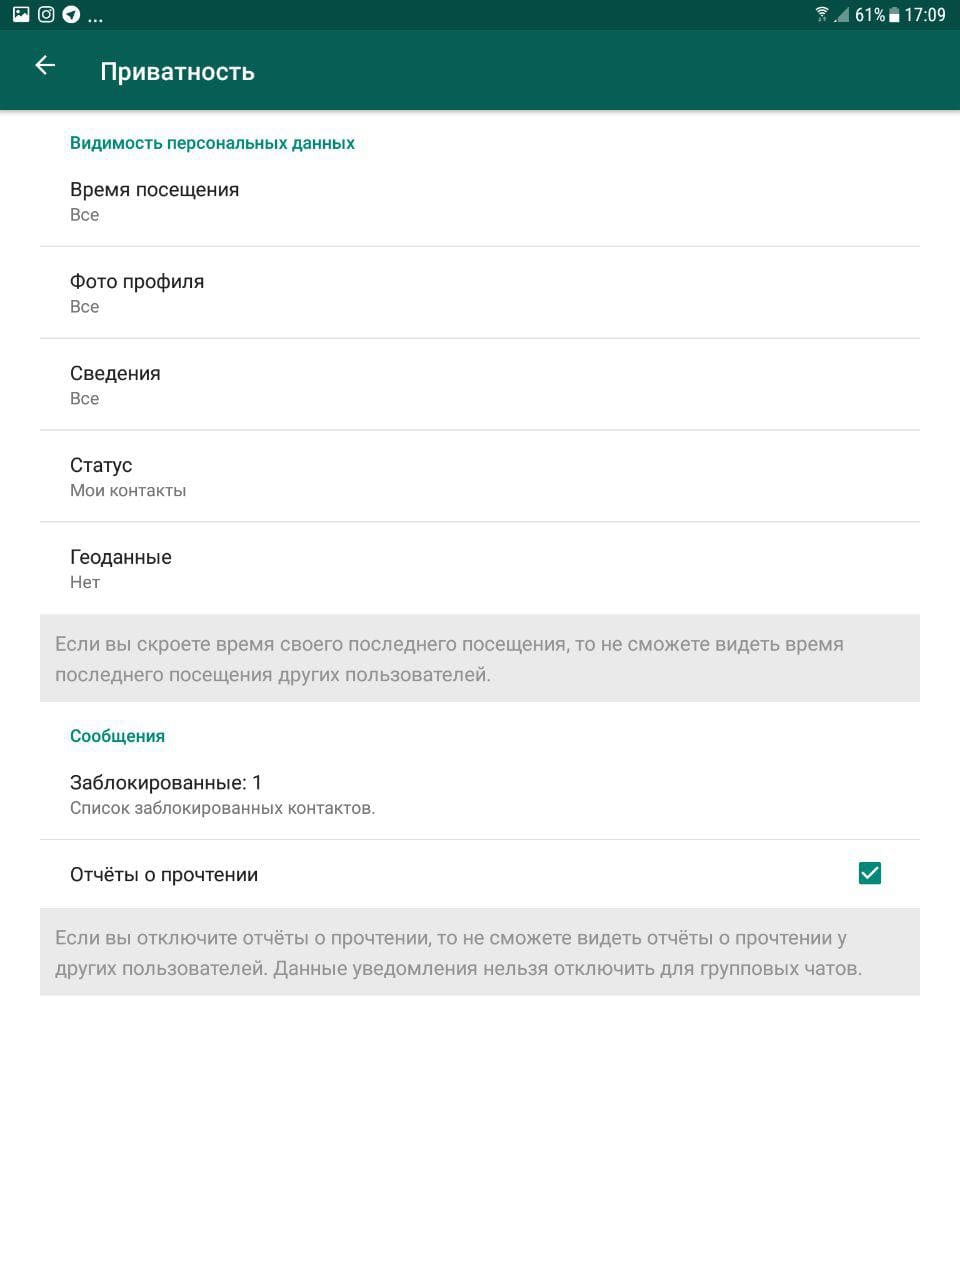Tap the Instagram notification icon
Screen dimensions: 960x1280
pos(46,14)
